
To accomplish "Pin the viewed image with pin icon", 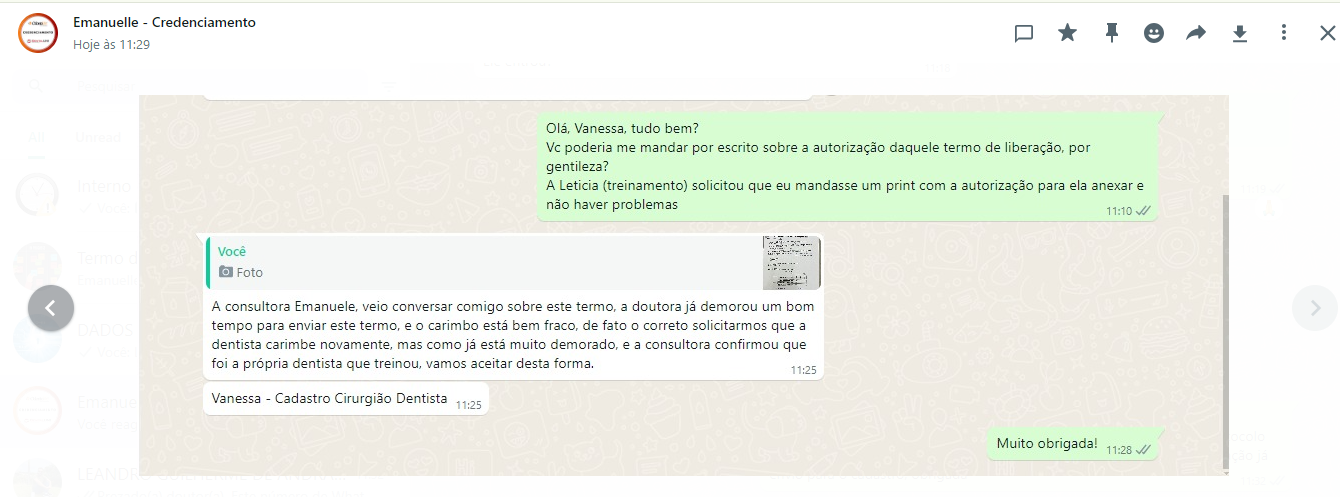I will (1111, 33).
